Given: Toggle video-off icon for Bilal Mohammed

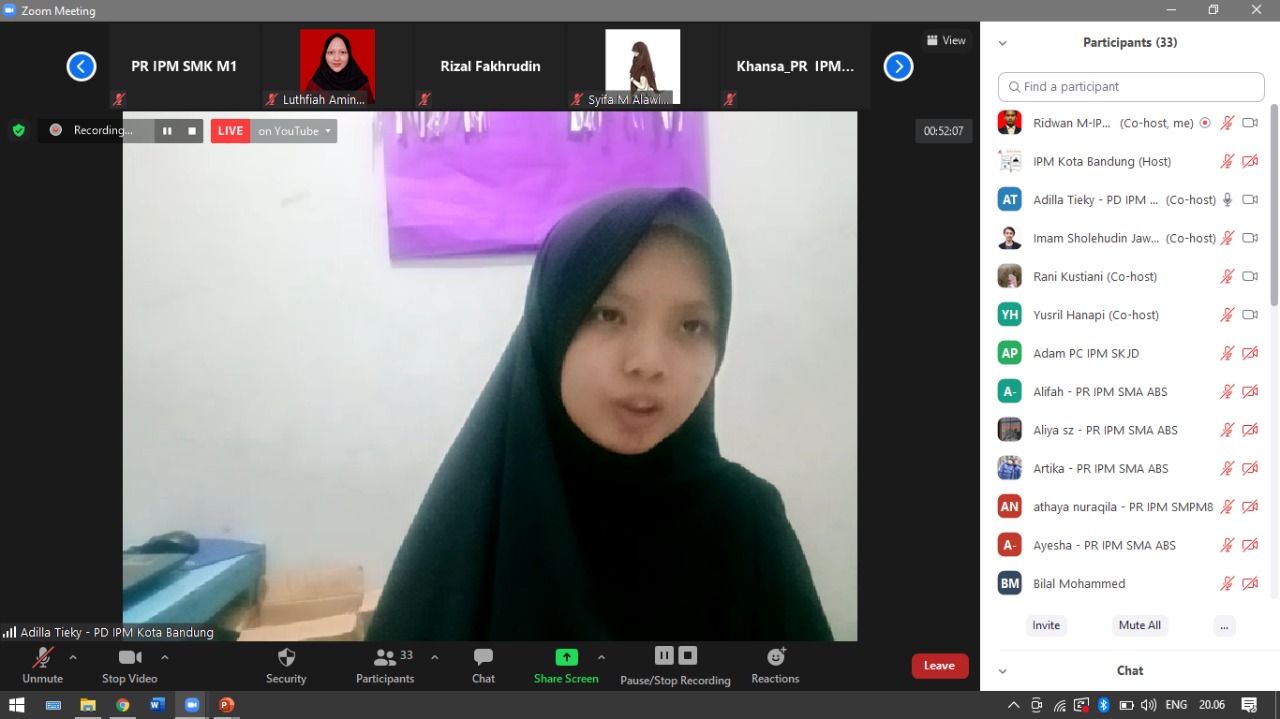Looking at the screenshot, I should point(1250,584).
